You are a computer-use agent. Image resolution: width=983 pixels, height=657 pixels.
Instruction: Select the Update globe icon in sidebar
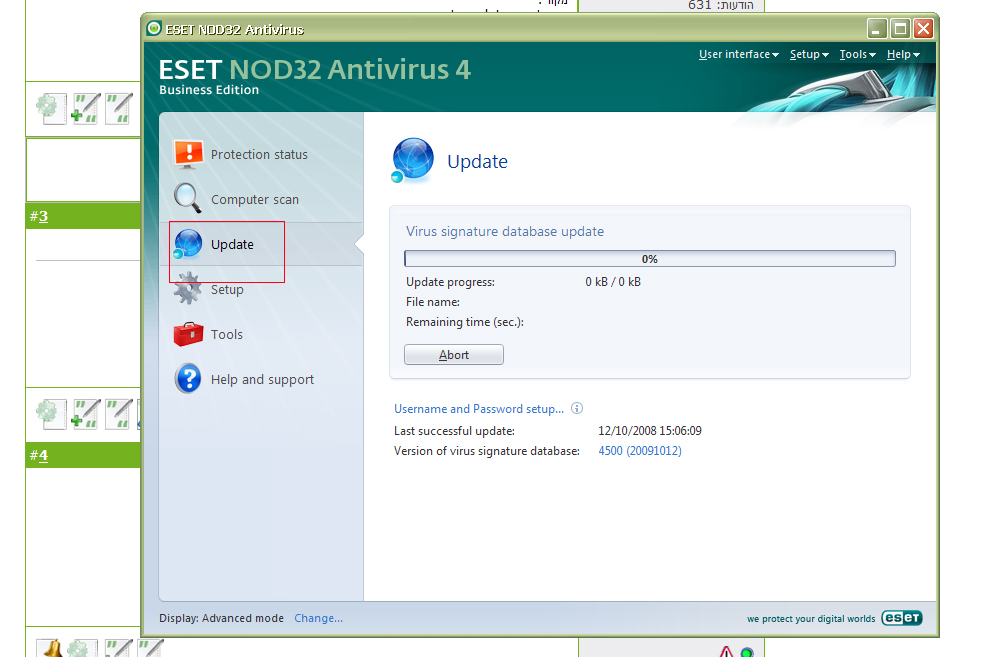[x=187, y=244]
